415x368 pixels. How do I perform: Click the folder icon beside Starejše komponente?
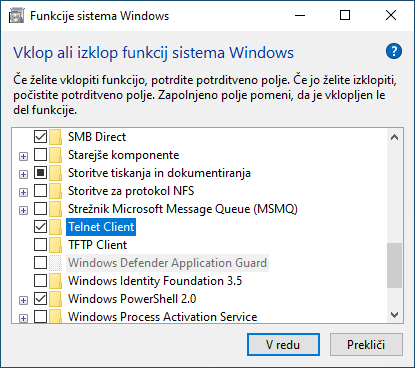coord(55,155)
